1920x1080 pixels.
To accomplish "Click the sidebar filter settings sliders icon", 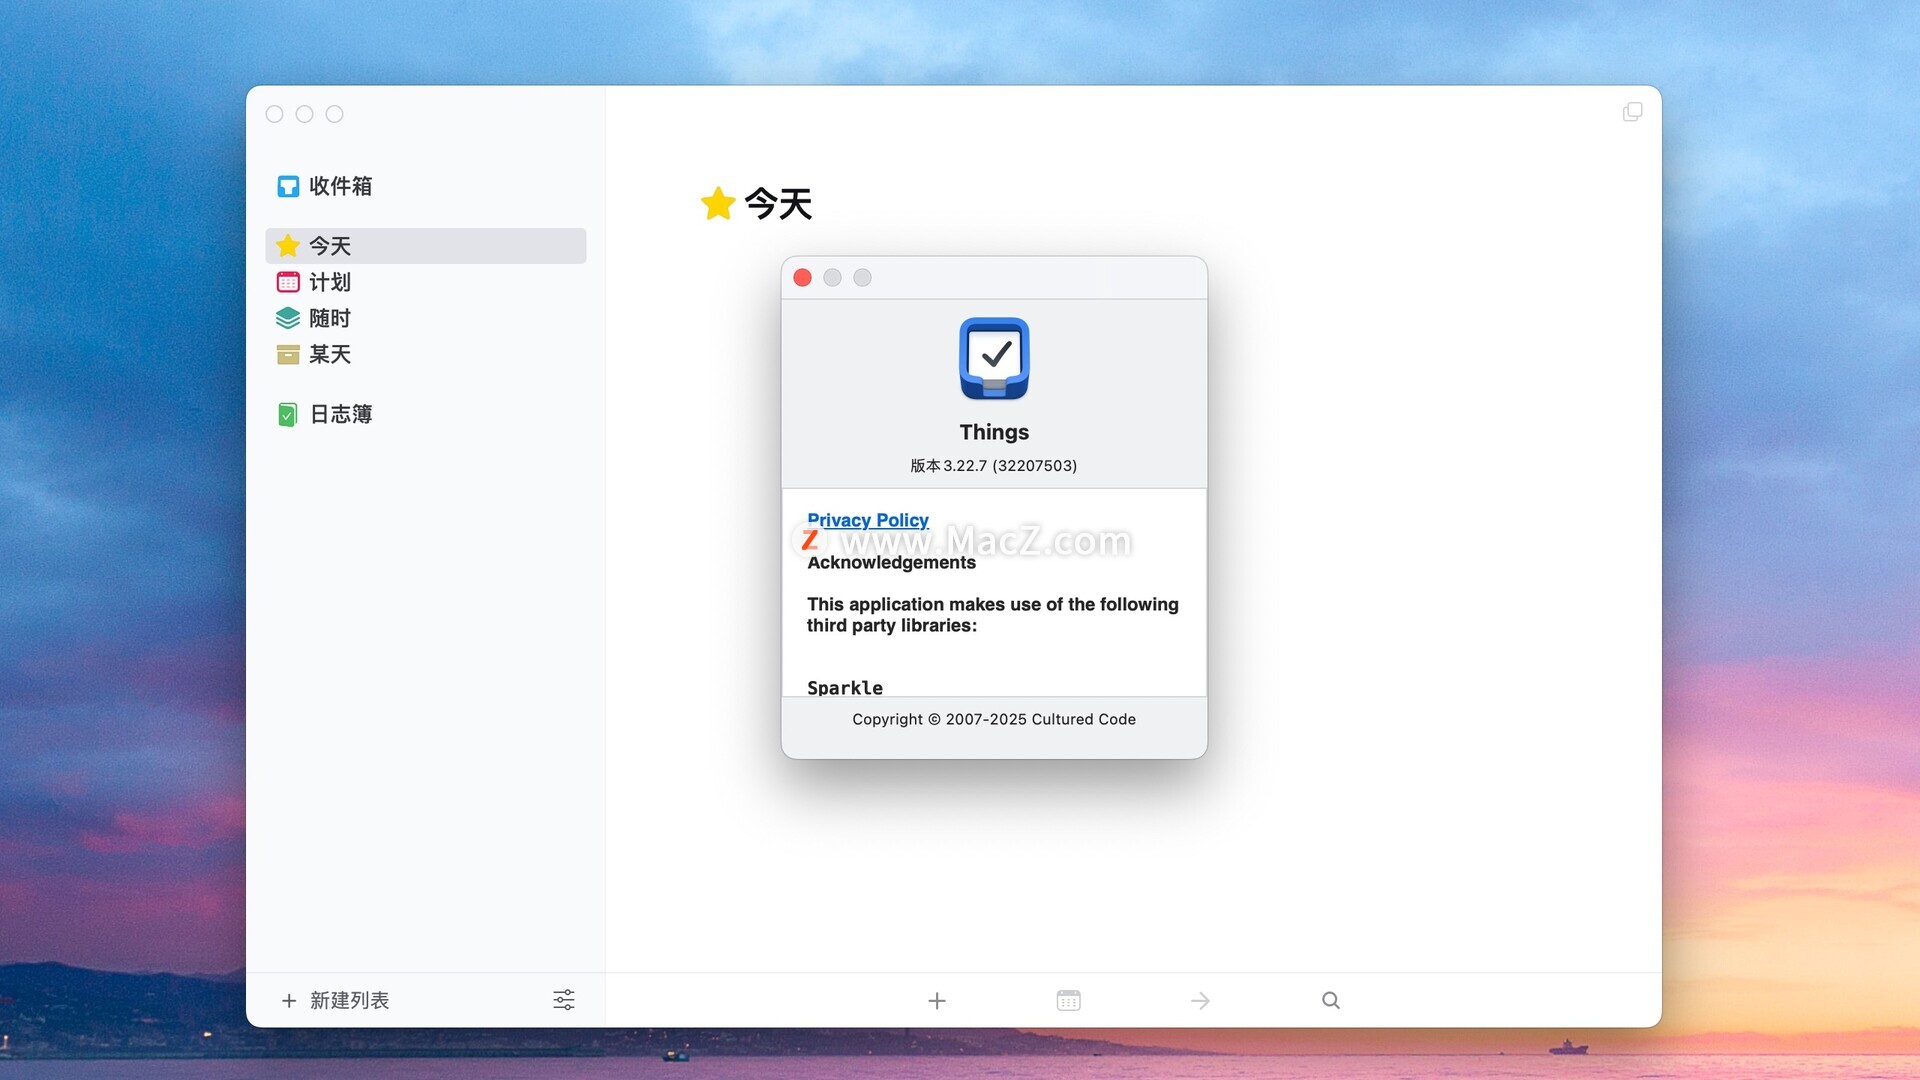I will (x=564, y=1000).
